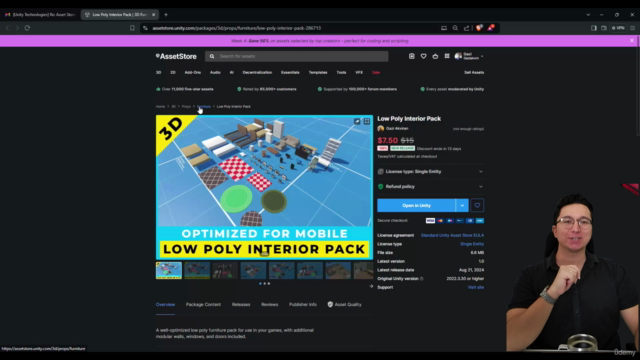Viewport: 640px width, 360px height.
Task: Click the user profile avatar
Action: point(458,56)
